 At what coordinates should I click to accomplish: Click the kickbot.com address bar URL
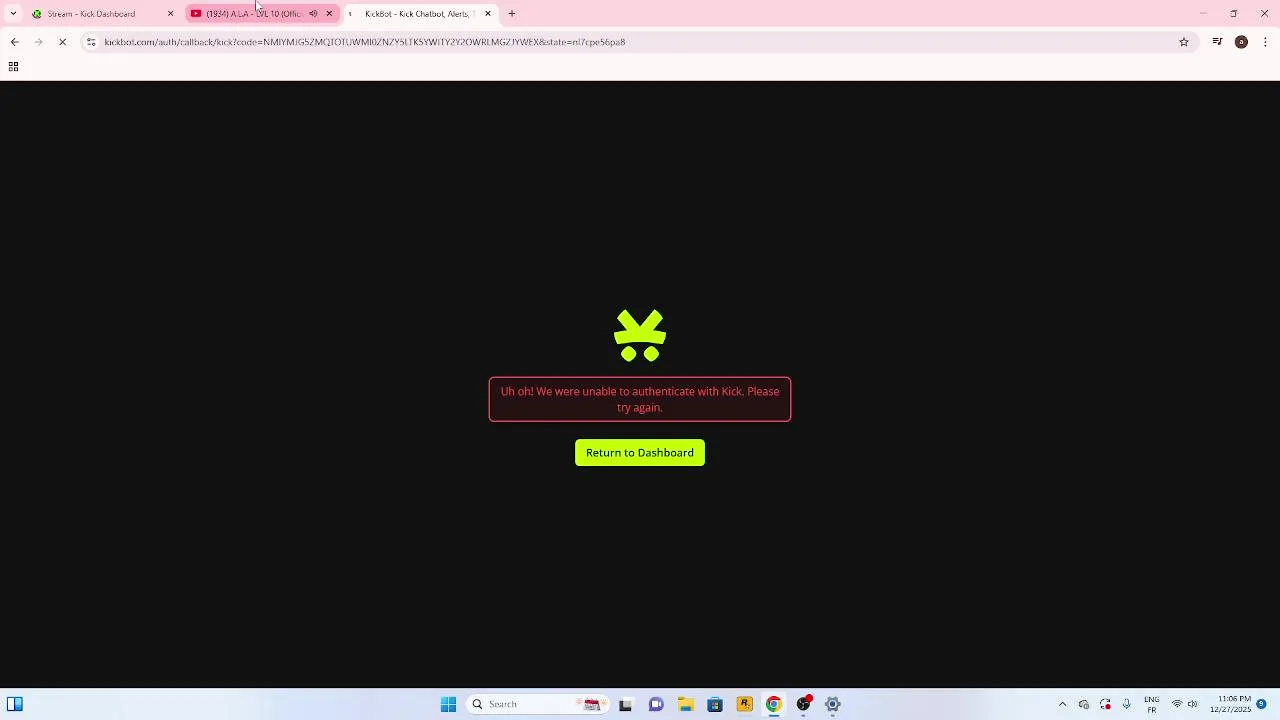365,42
